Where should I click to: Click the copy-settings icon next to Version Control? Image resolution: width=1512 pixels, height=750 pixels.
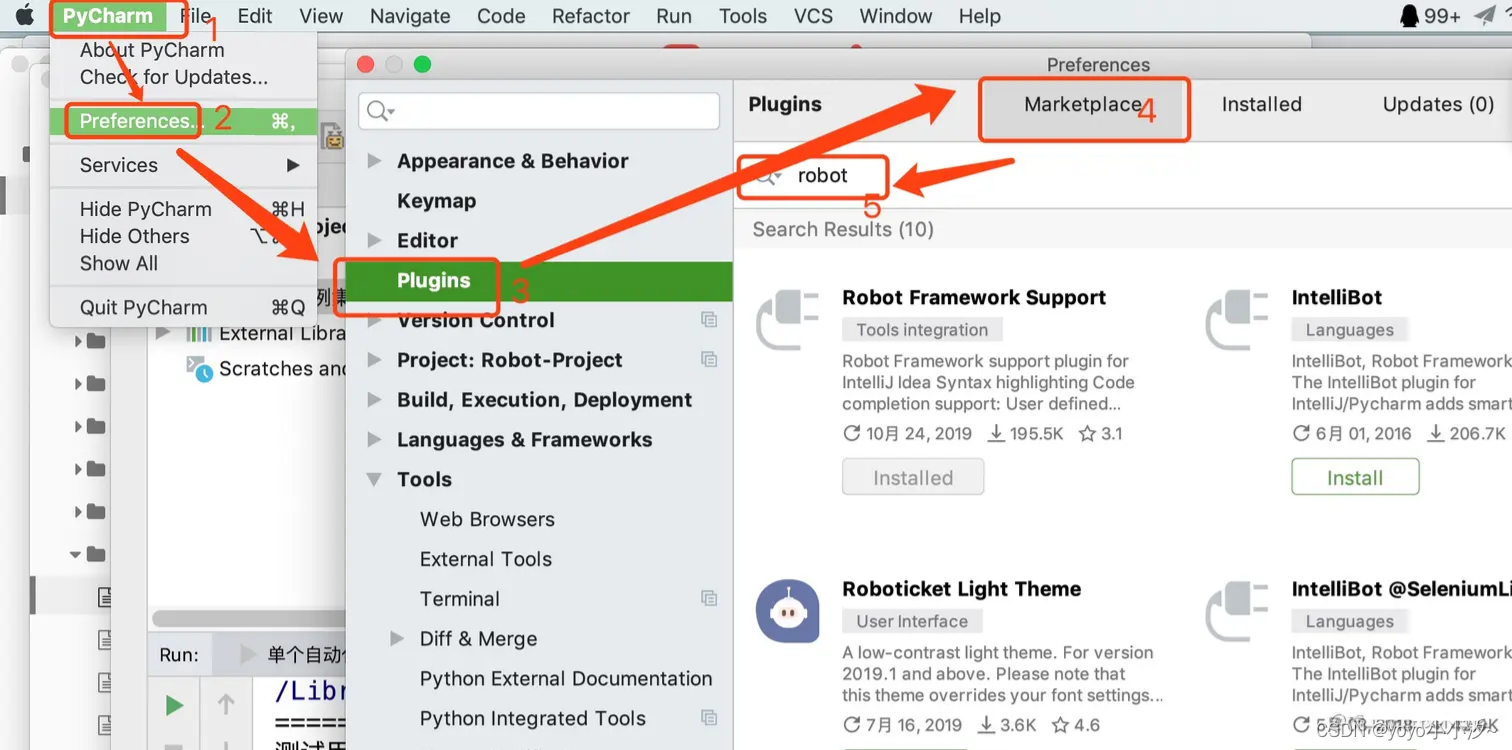click(x=709, y=319)
